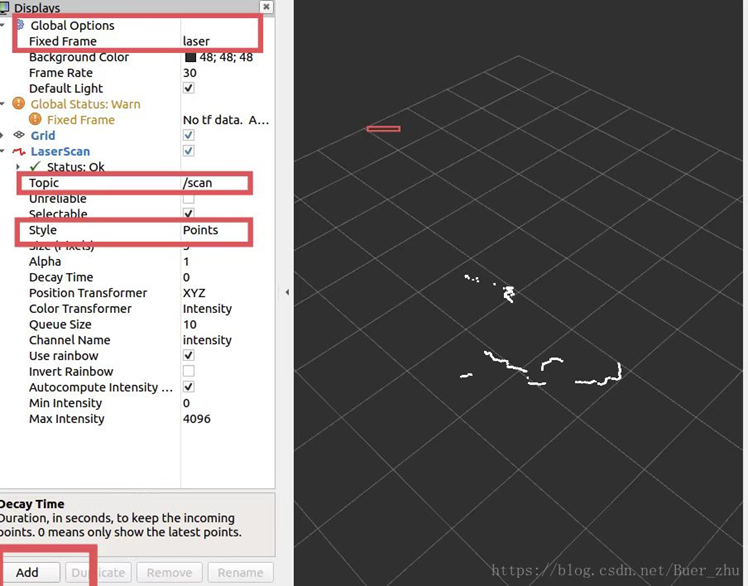Open Position Transformer dropdown showing XYZ

228,293
